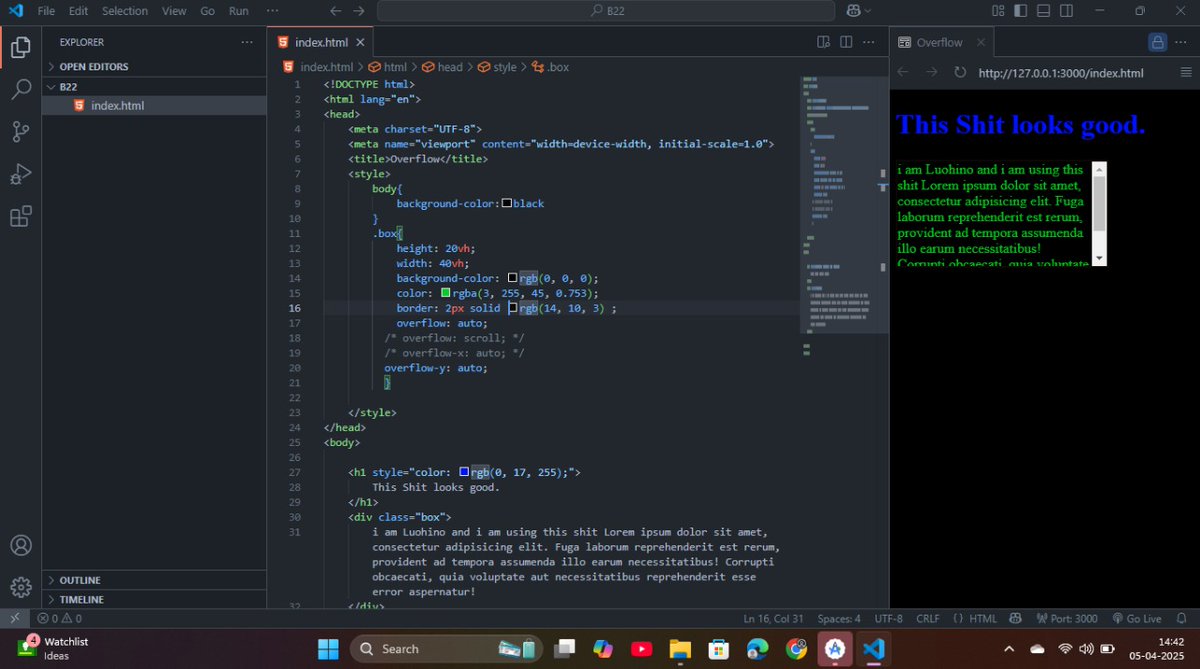
Task: Open the Windows Start menu
Action: pos(328,649)
